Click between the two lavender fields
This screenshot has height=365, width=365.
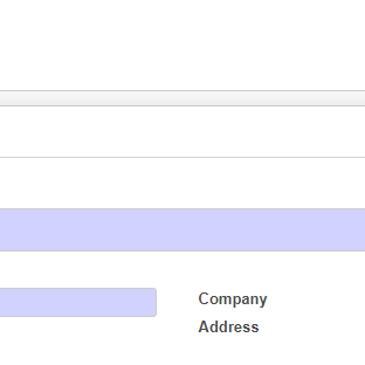pos(182,269)
